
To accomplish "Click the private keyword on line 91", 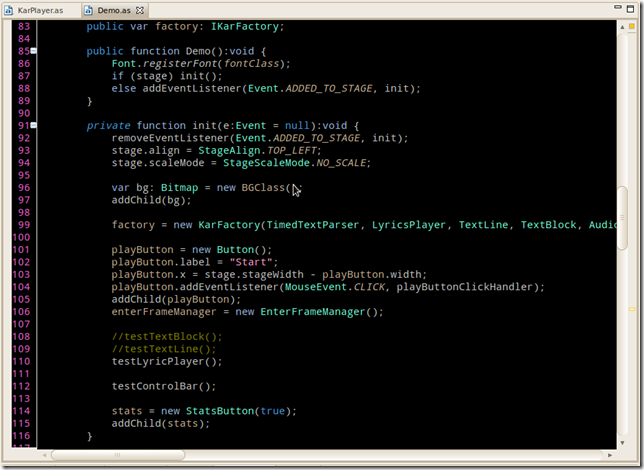I will point(108,126).
